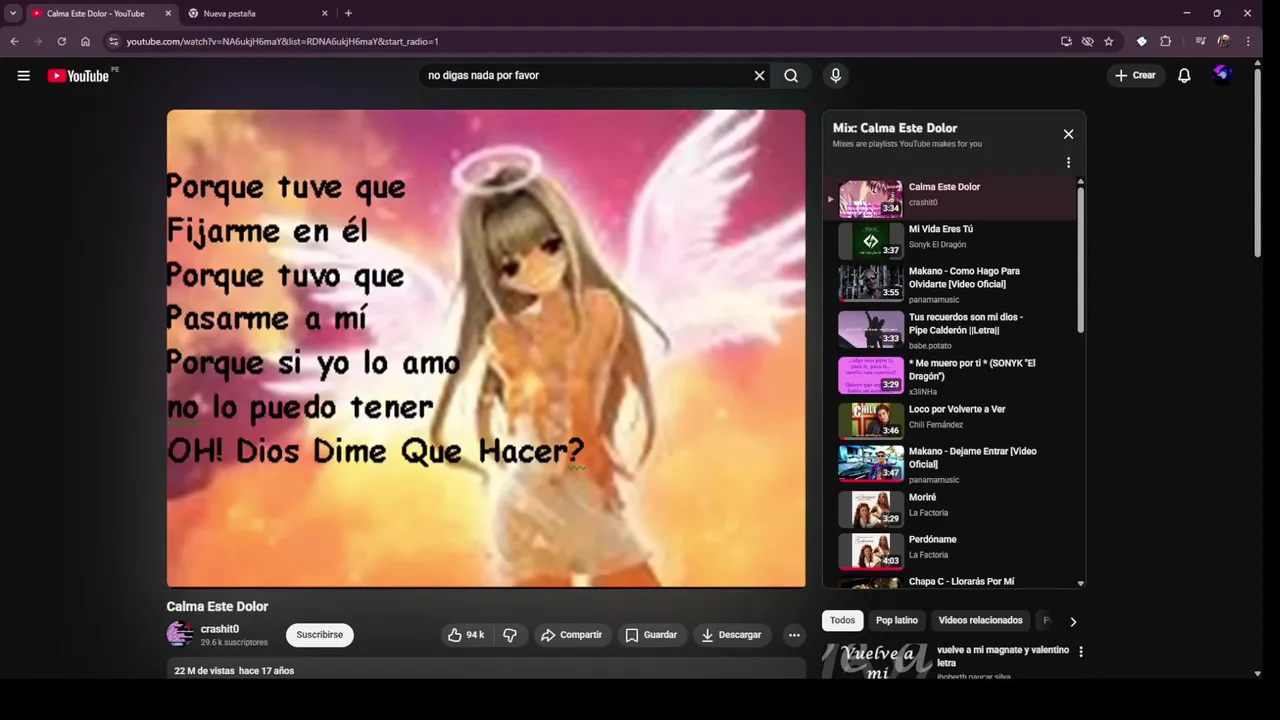The image size is (1280, 720).
Task: Close the Calma Este Dolor tab
Action: [168, 13]
